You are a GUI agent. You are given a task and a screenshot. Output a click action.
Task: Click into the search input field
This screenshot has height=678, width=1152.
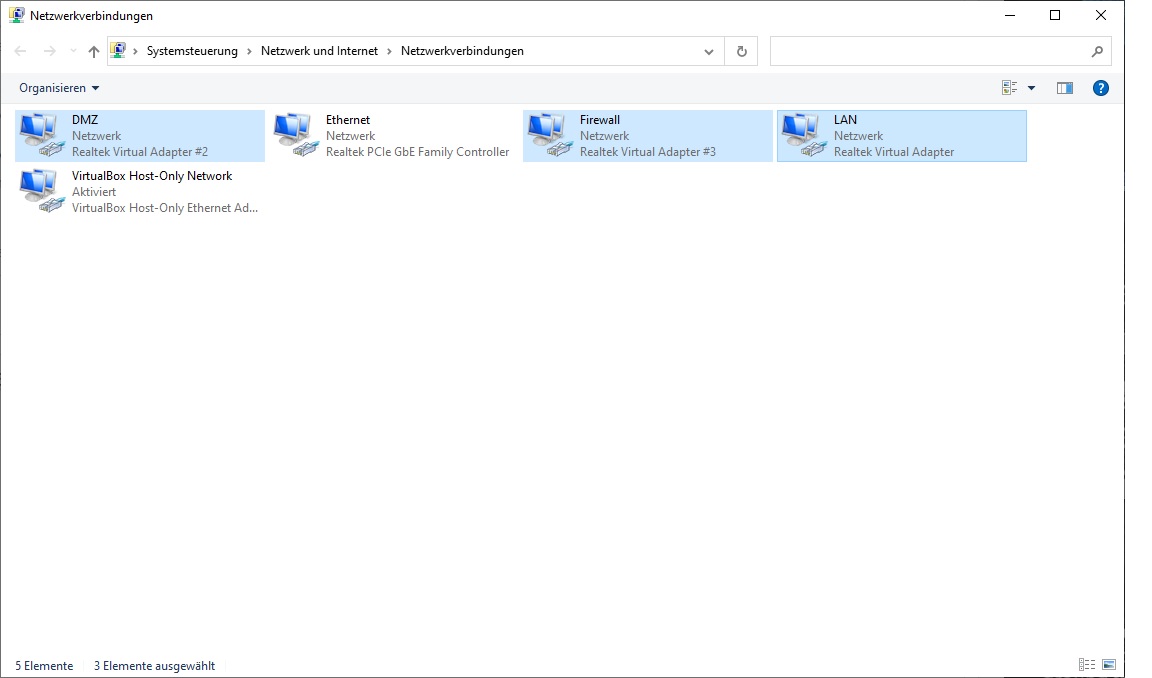[x=929, y=51]
